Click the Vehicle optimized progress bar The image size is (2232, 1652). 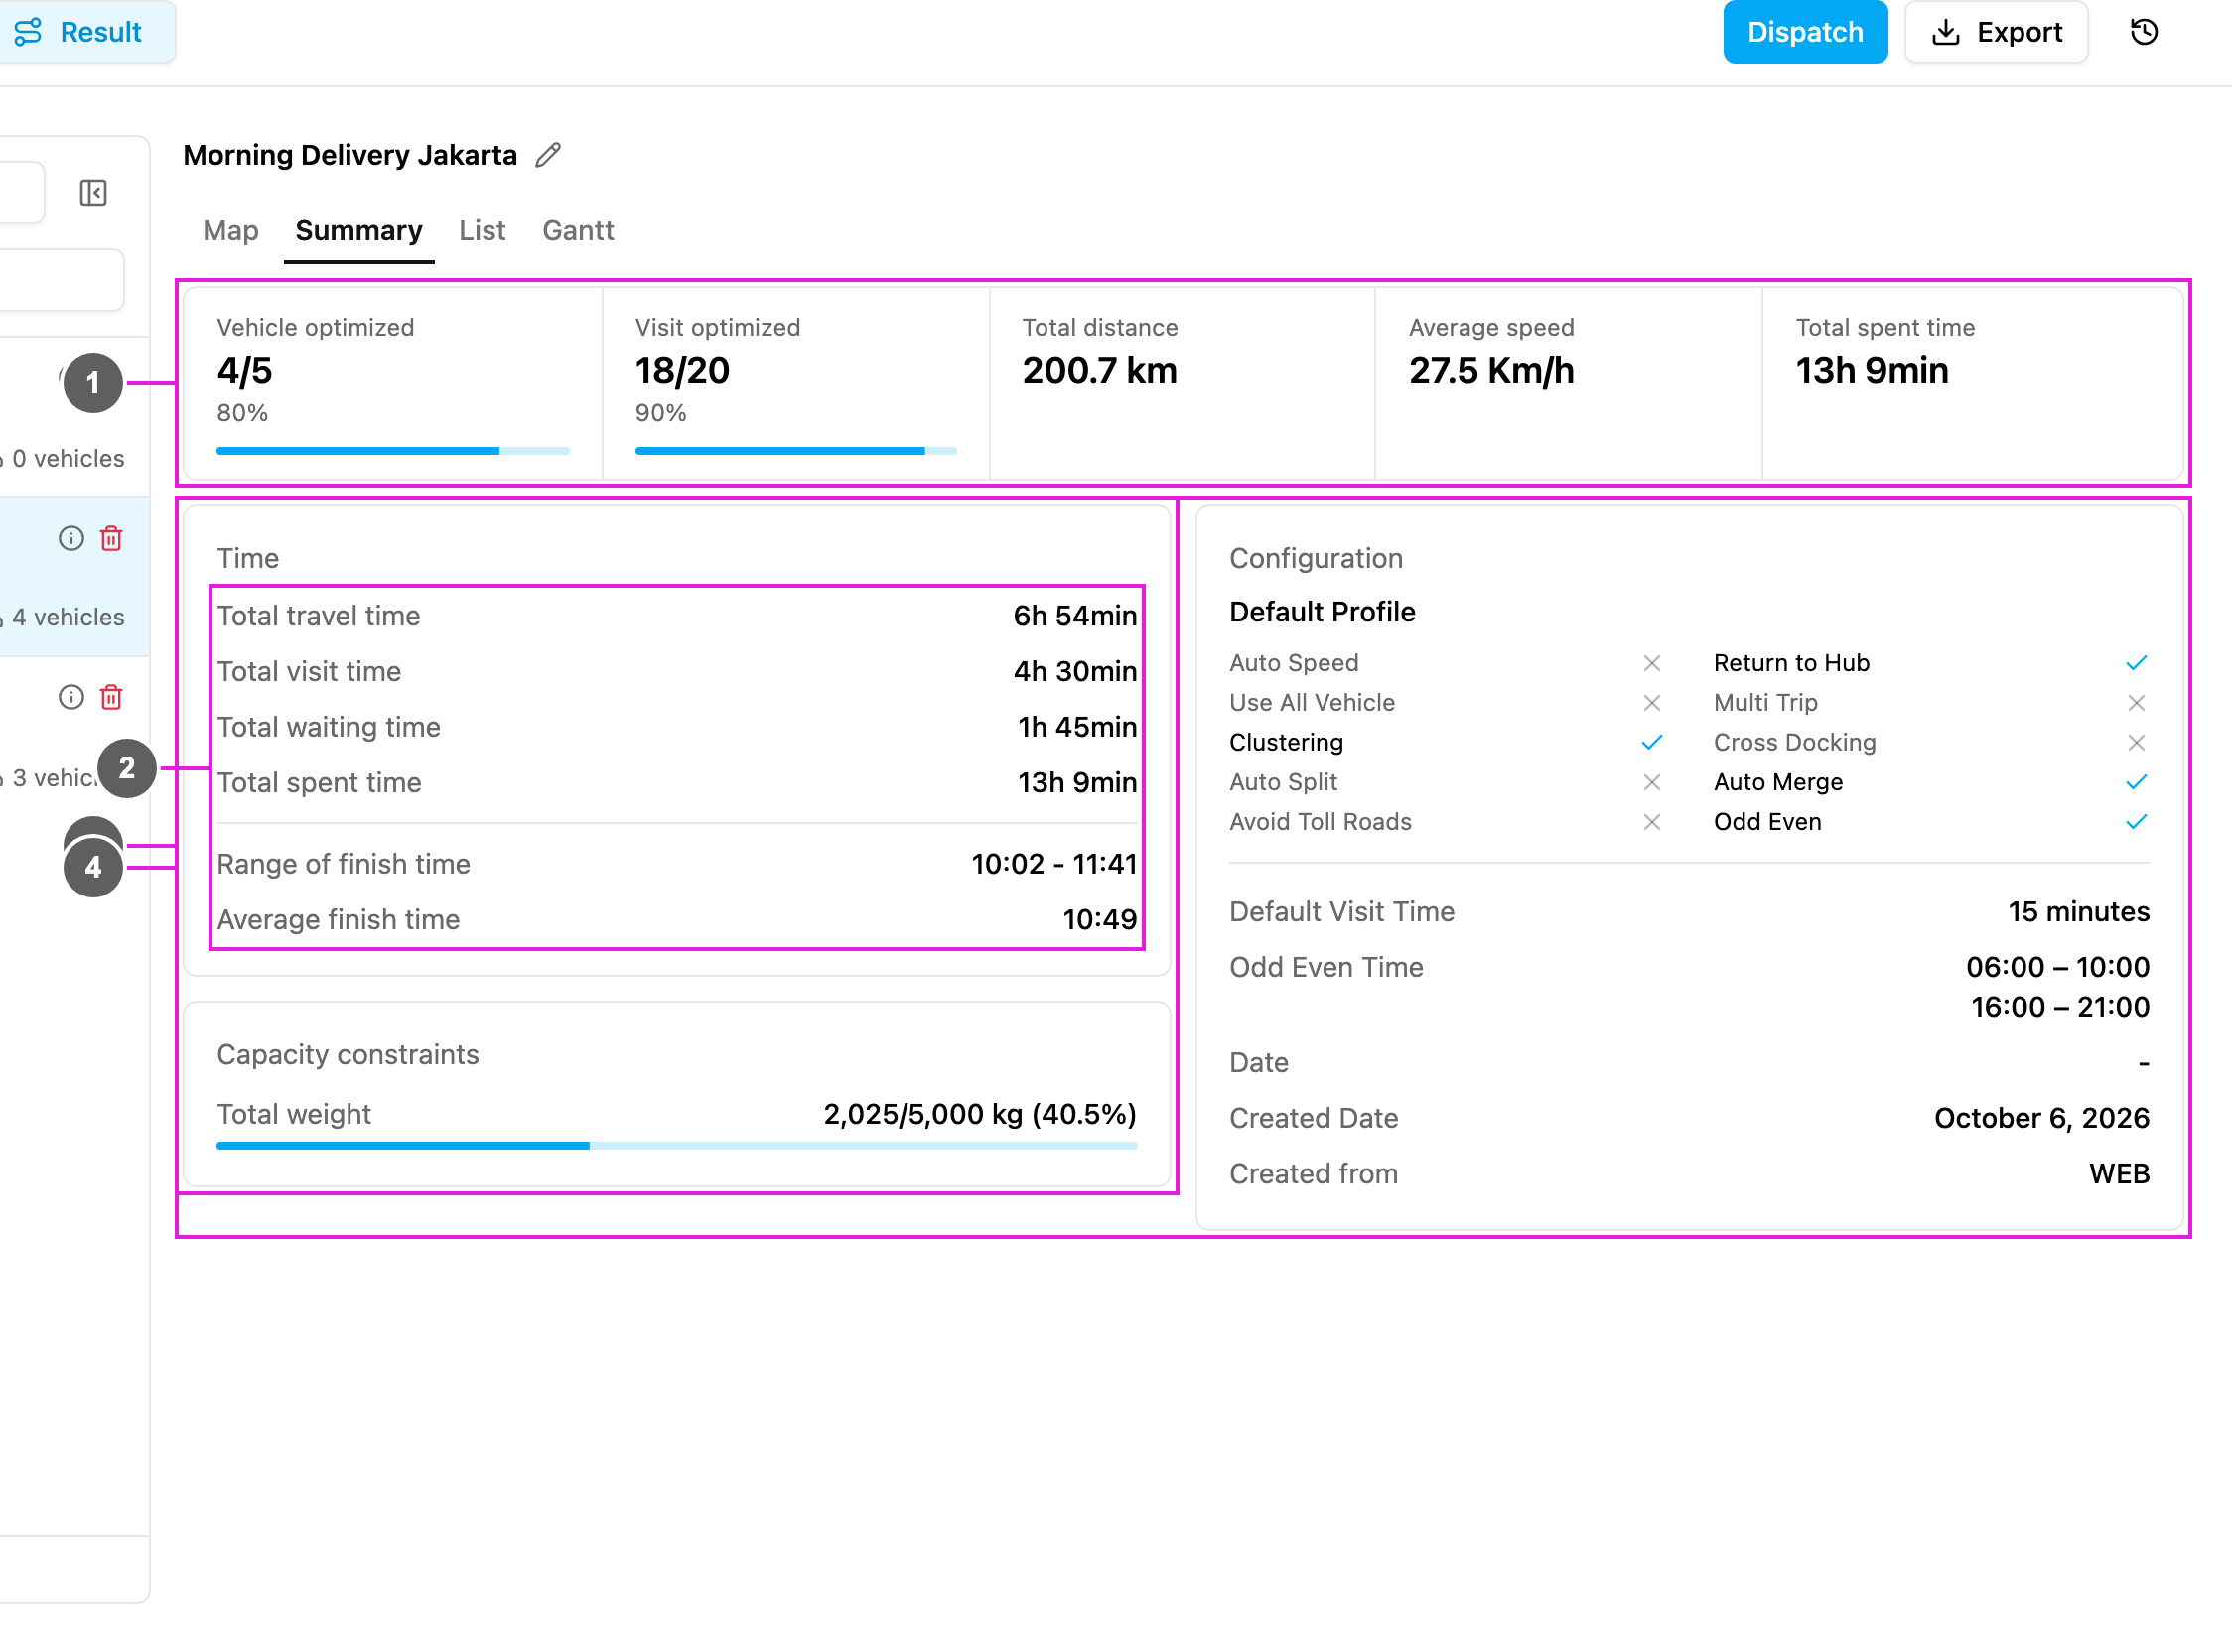click(x=393, y=451)
